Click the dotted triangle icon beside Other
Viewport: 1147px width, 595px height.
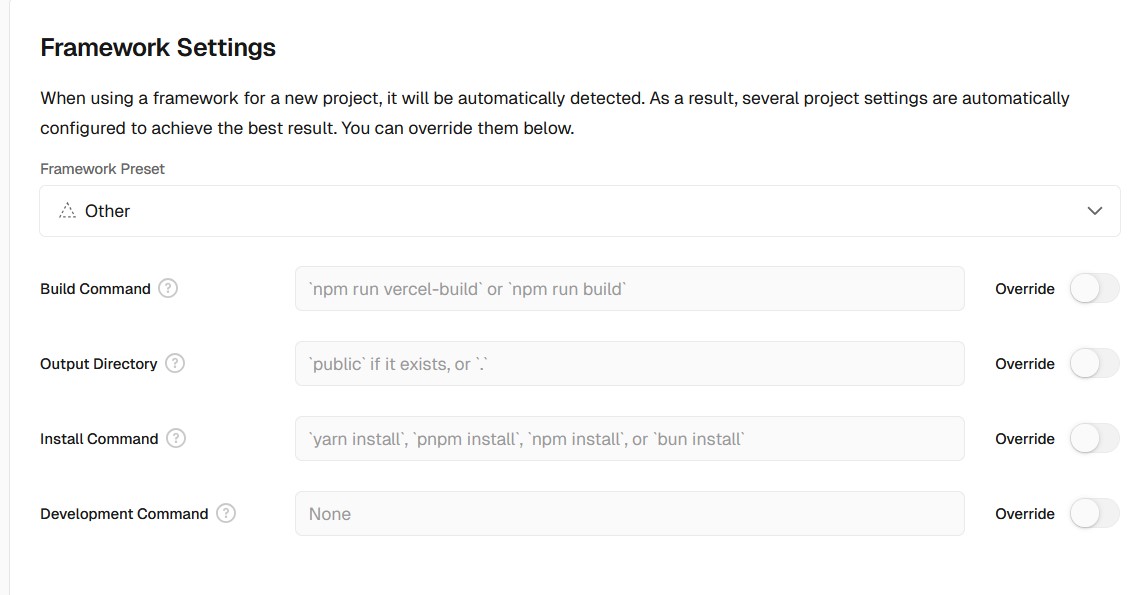coord(67,211)
